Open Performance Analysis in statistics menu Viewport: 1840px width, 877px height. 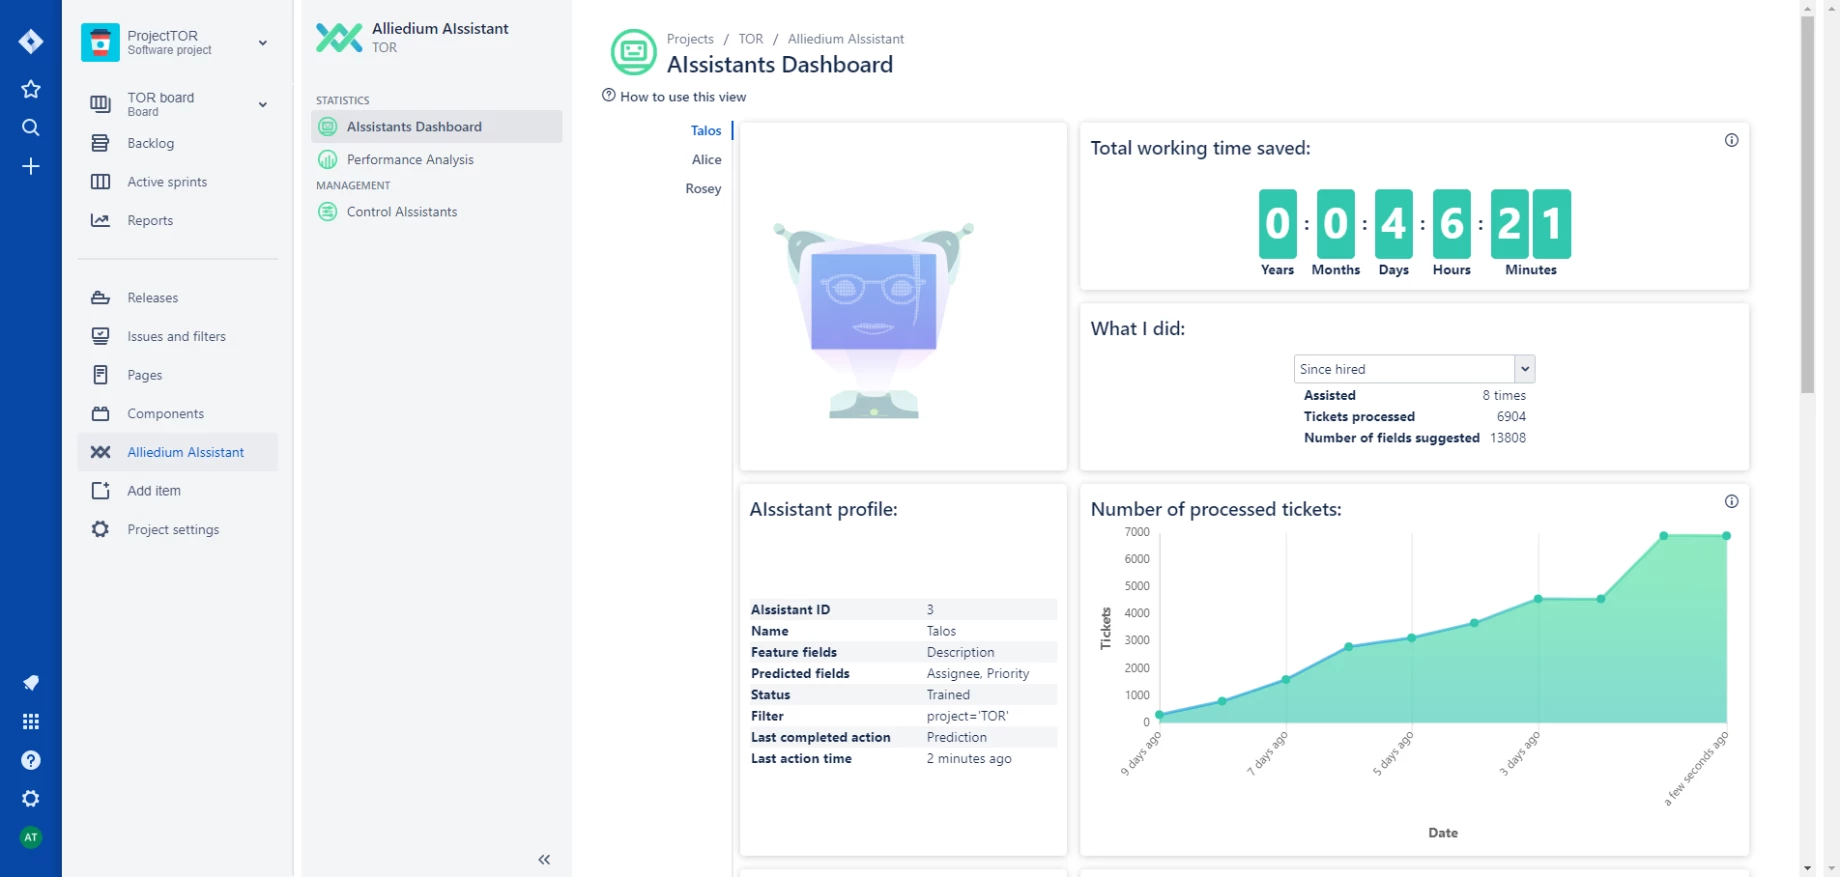[x=410, y=160]
